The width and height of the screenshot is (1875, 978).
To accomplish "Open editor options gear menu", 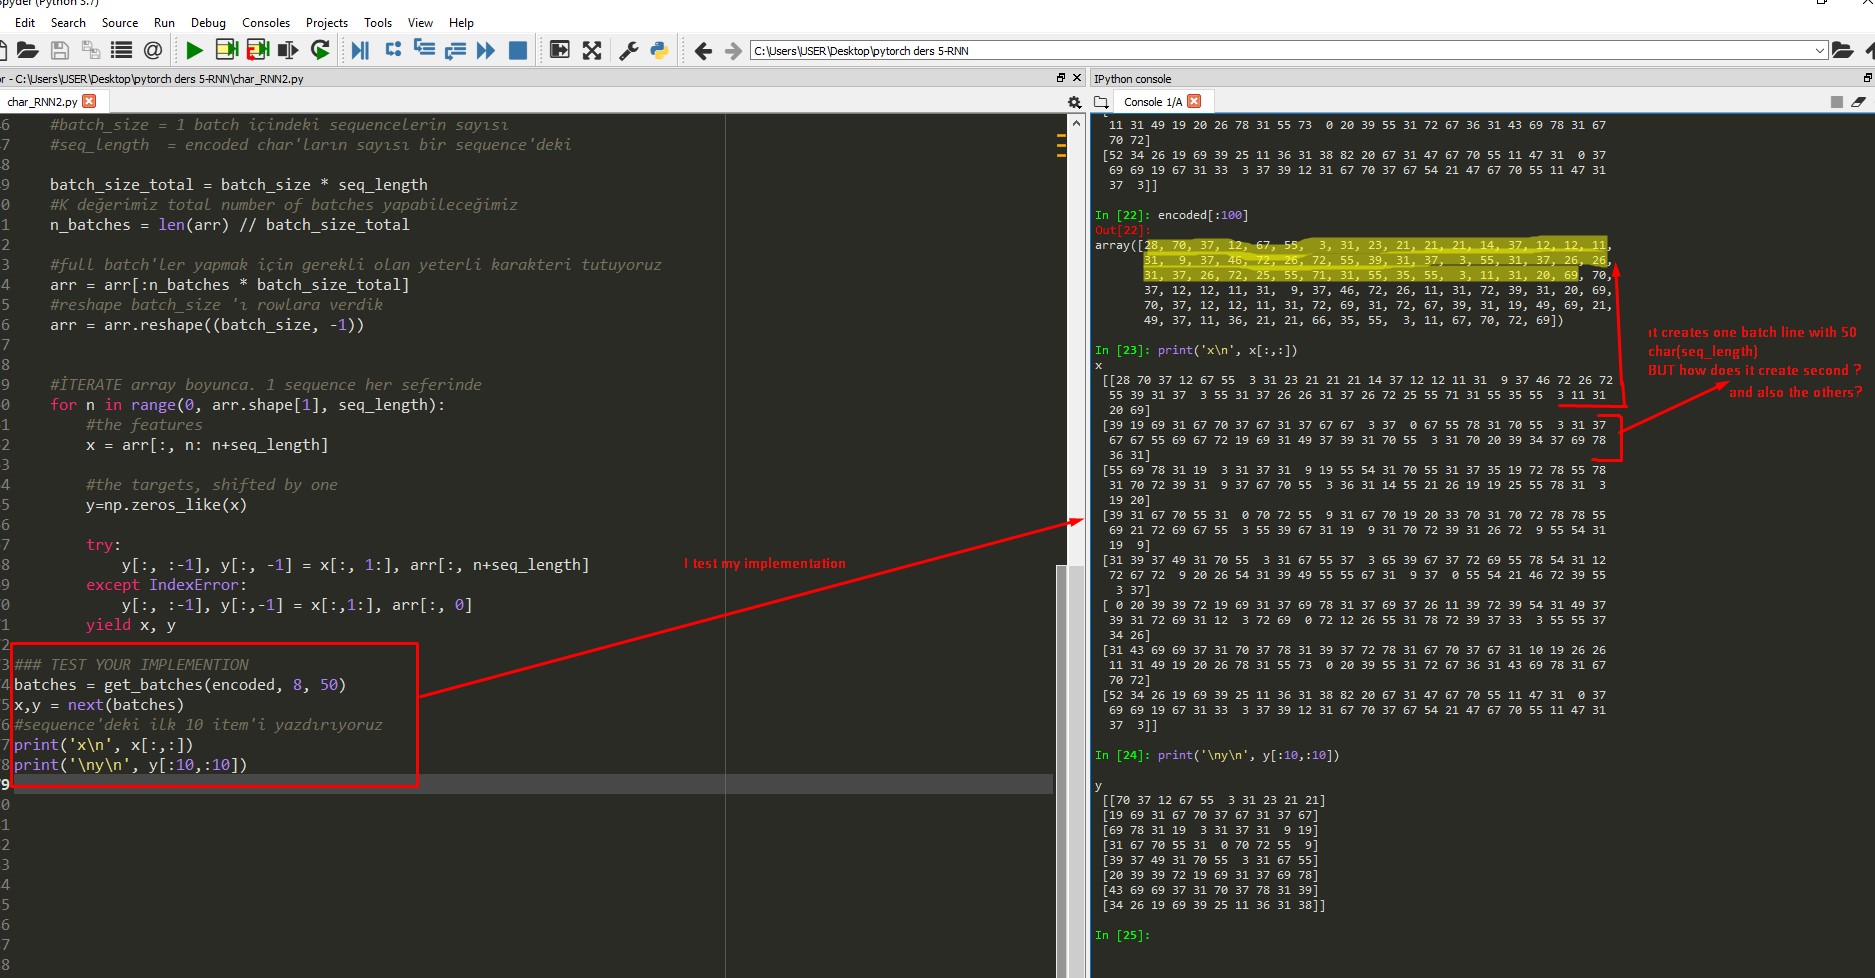I will coord(1074,102).
